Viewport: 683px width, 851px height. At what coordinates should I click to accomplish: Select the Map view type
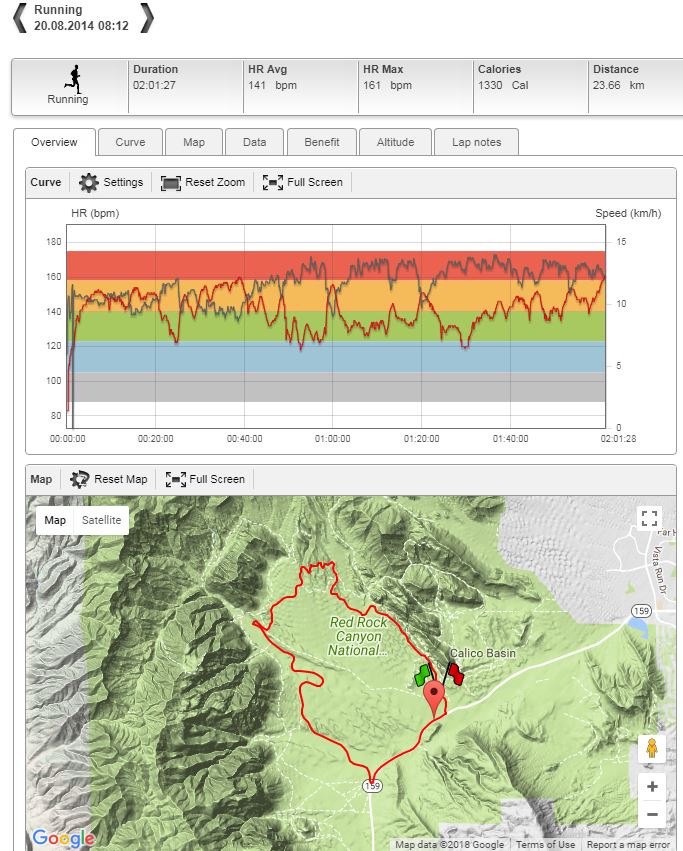coord(55,520)
